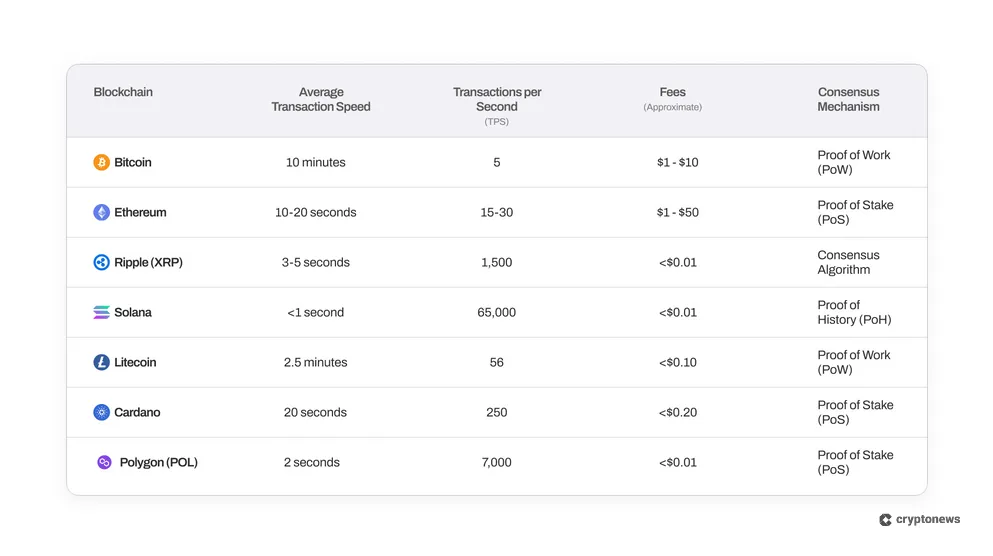Click Bitcoin's Proof of Work (PoW) cell
This screenshot has height=556, width=993.
click(854, 162)
